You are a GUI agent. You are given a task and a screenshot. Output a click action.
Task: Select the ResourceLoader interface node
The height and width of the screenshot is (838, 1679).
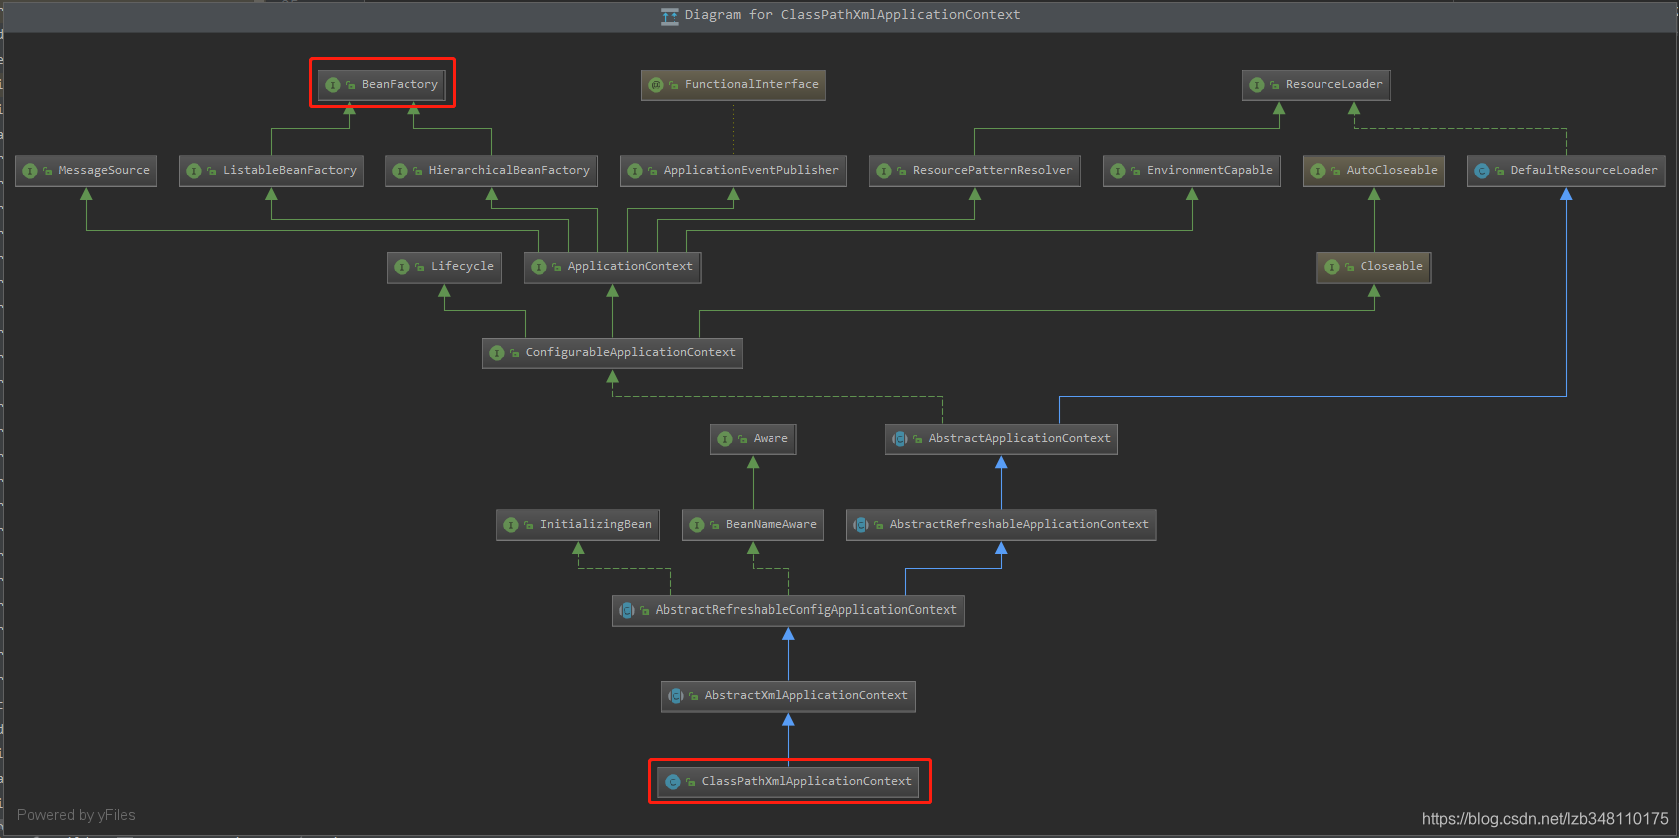[x=1316, y=85]
